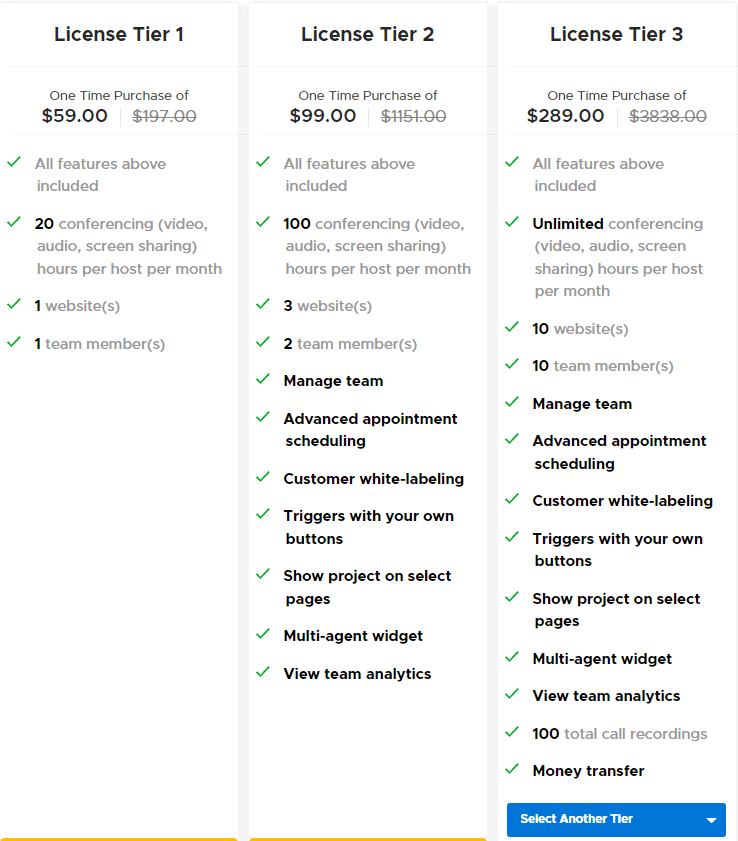Click the One Time Purchase label in Tier 2

pyautogui.click(x=367, y=95)
